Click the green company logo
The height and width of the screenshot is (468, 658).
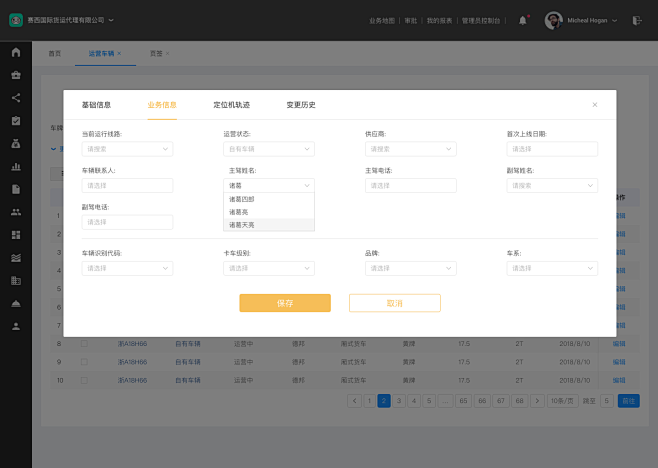(16, 20)
